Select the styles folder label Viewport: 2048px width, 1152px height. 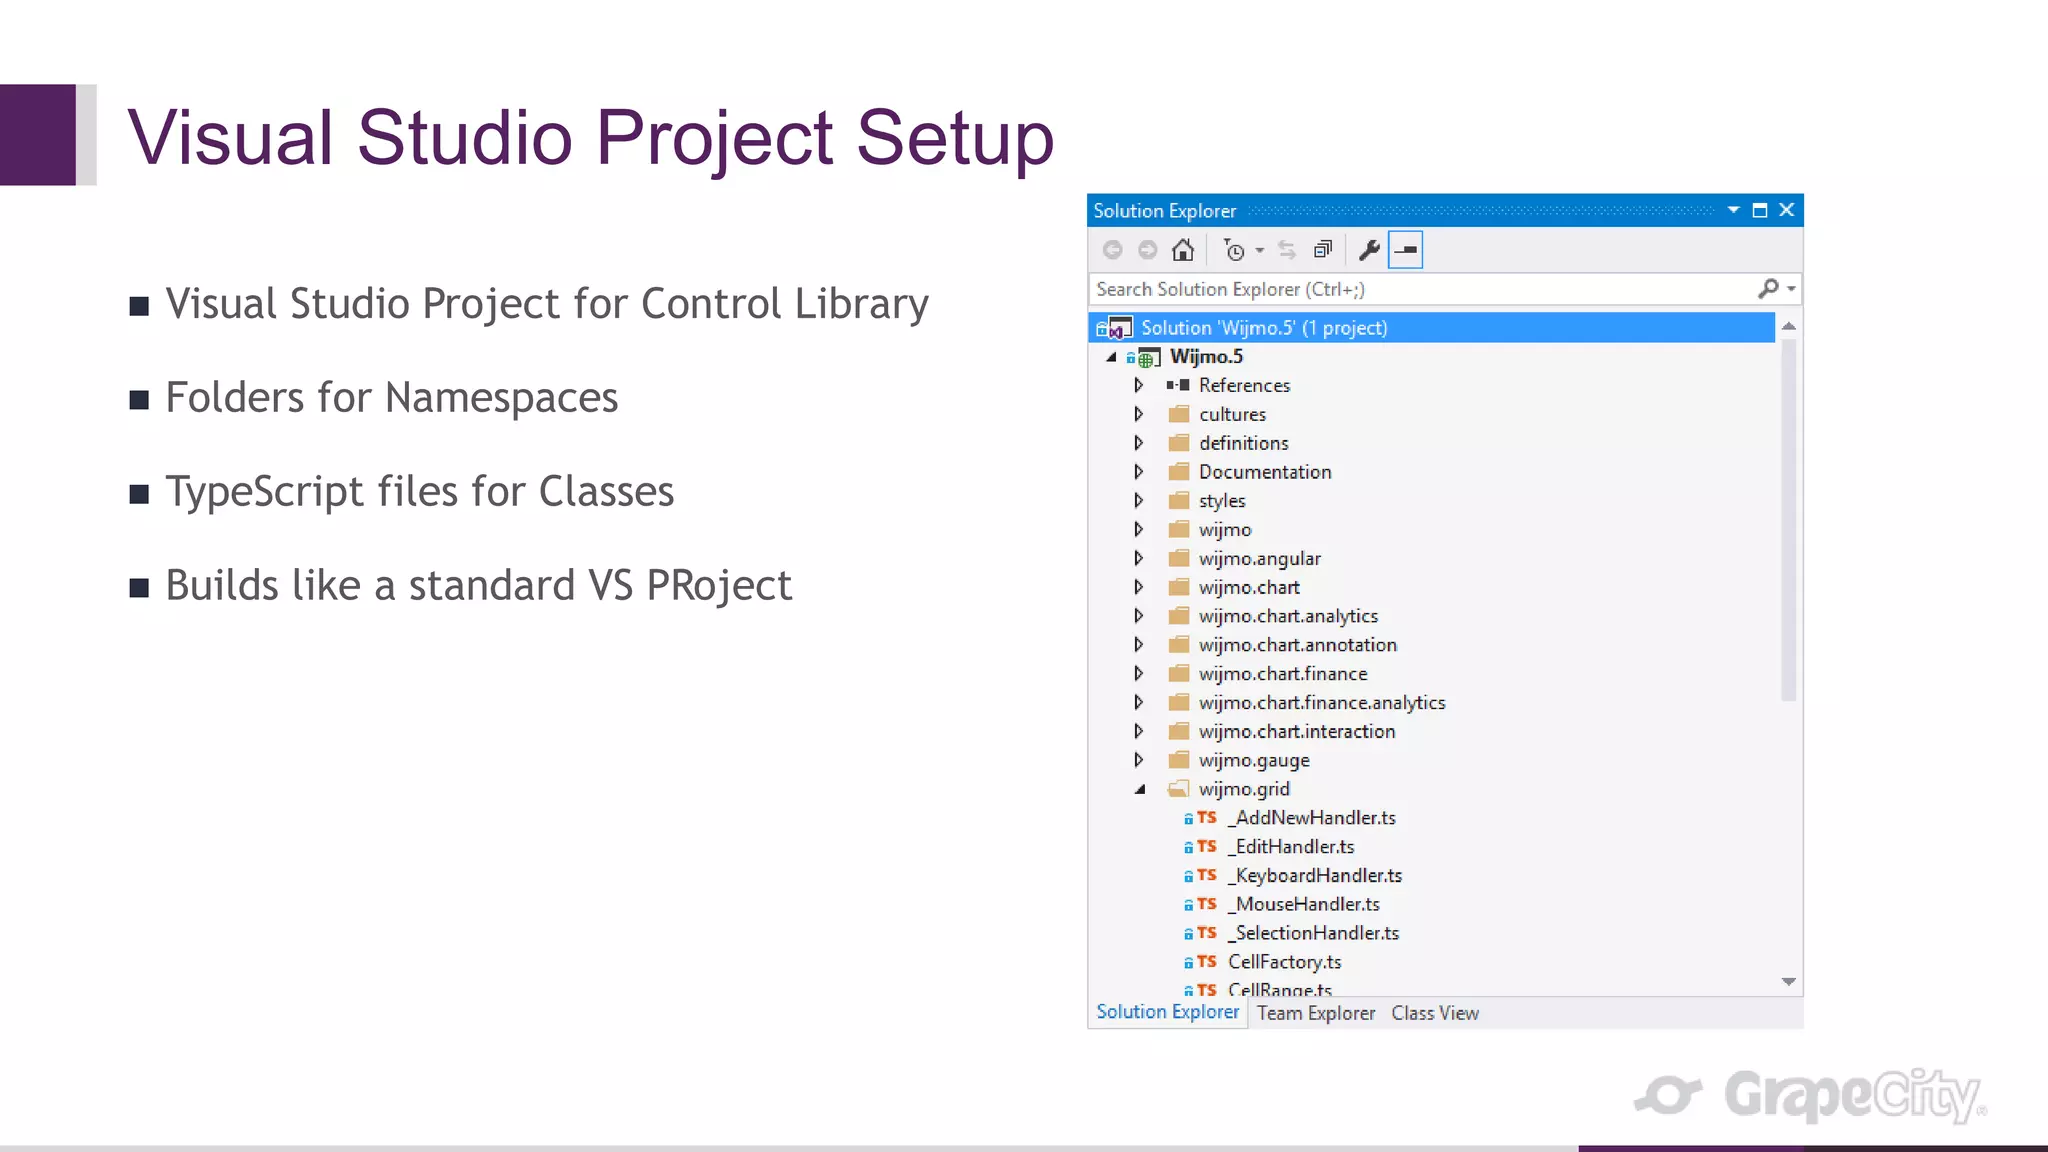pyautogui.click(x=1222, y=501)
